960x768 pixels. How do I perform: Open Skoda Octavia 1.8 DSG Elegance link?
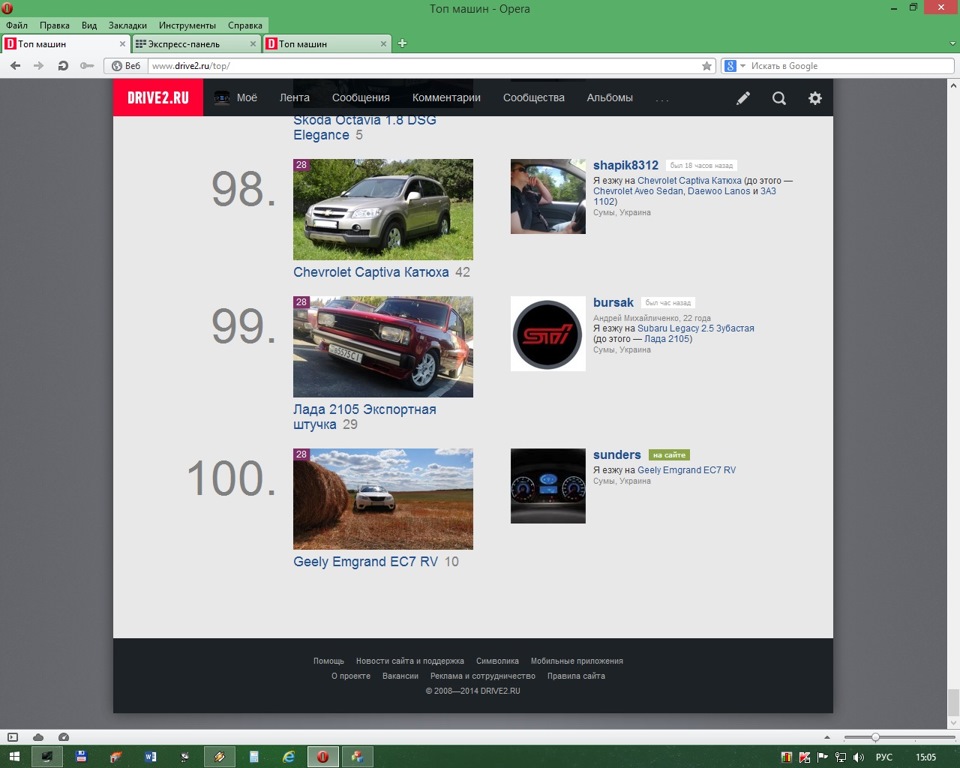[365, 127]
